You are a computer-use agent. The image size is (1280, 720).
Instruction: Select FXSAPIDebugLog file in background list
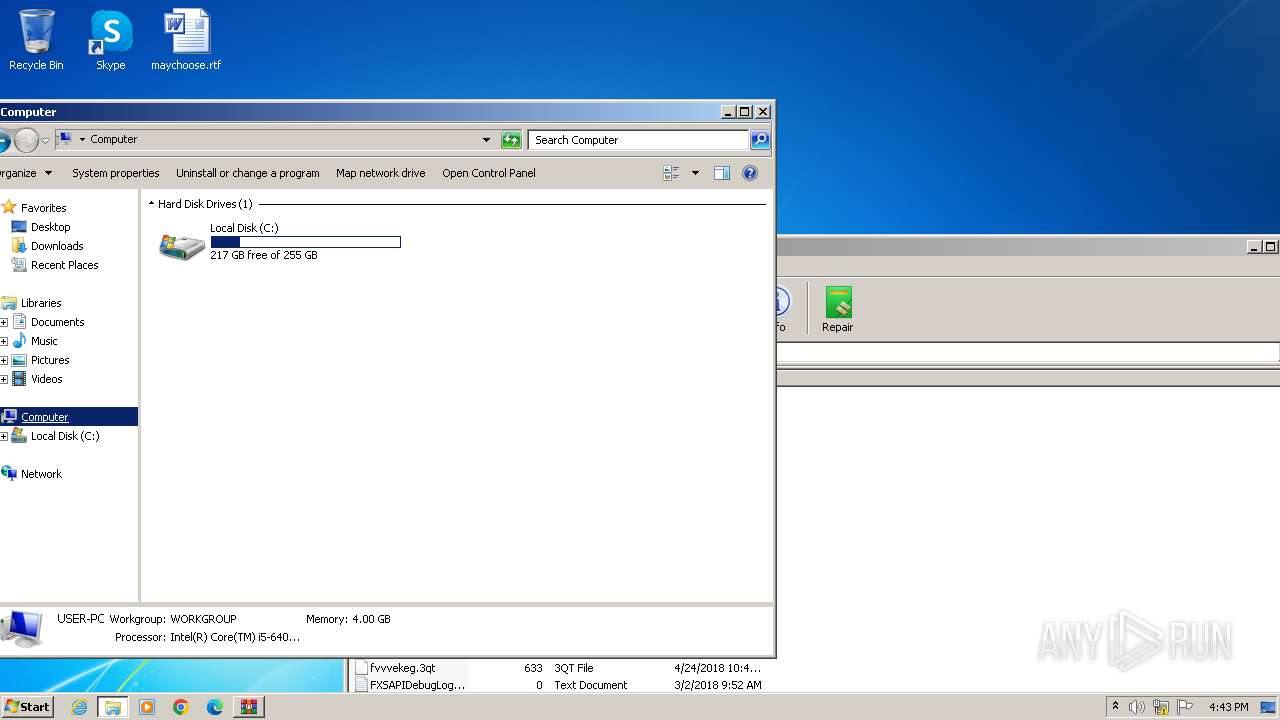(x=416, y=685)
